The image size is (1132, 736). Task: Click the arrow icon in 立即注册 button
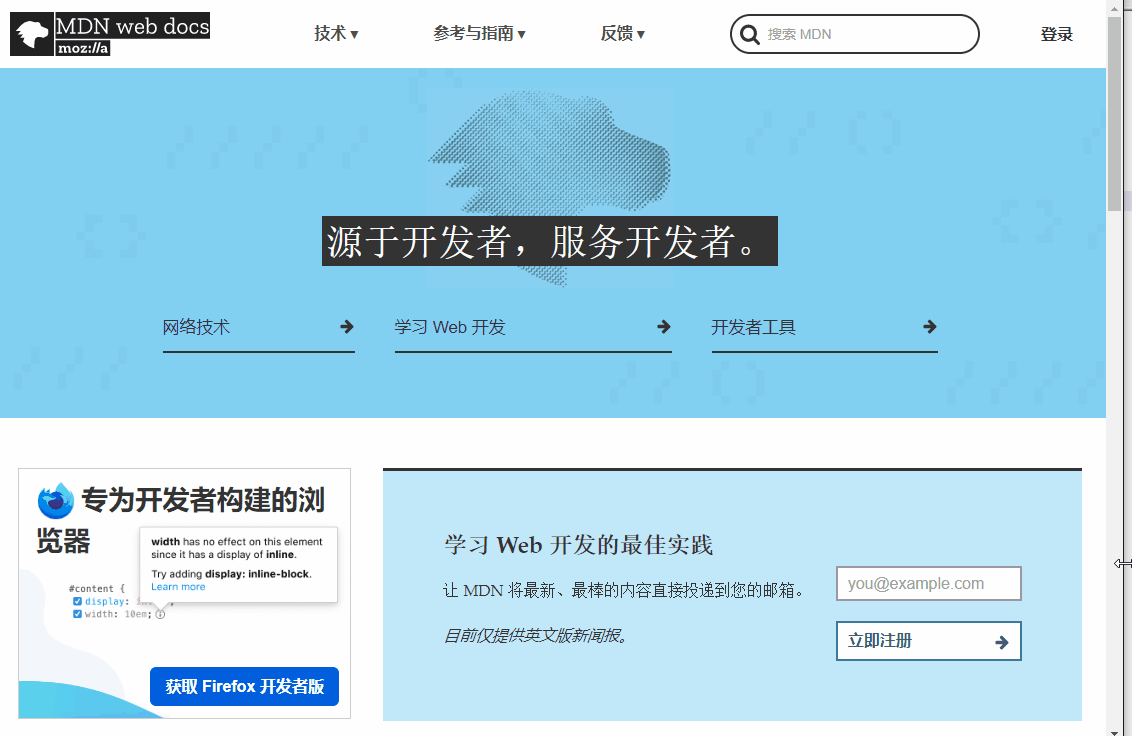[x=1001, y=642]
